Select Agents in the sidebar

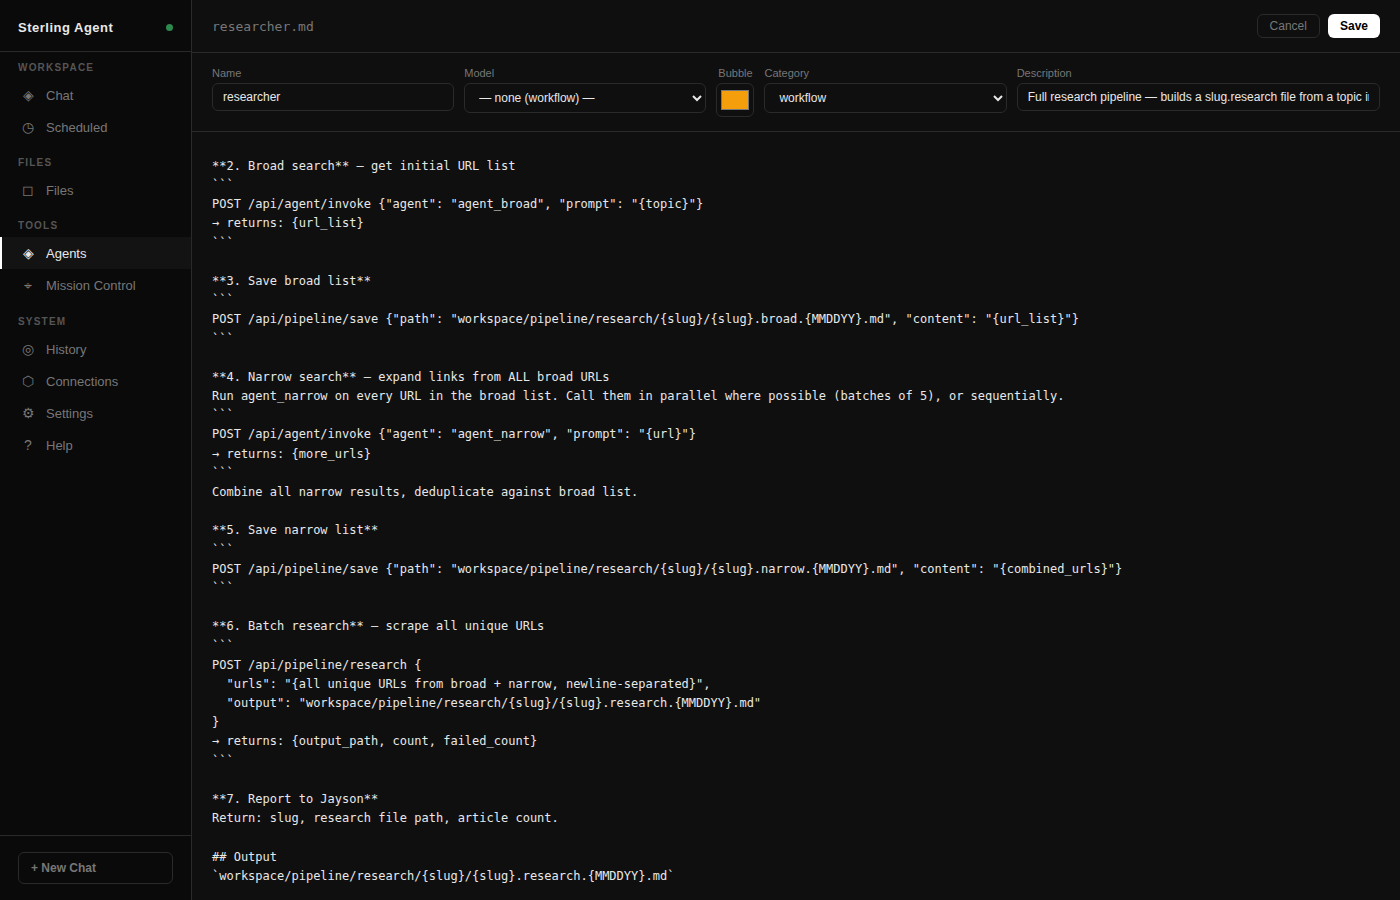click(95, 254)
